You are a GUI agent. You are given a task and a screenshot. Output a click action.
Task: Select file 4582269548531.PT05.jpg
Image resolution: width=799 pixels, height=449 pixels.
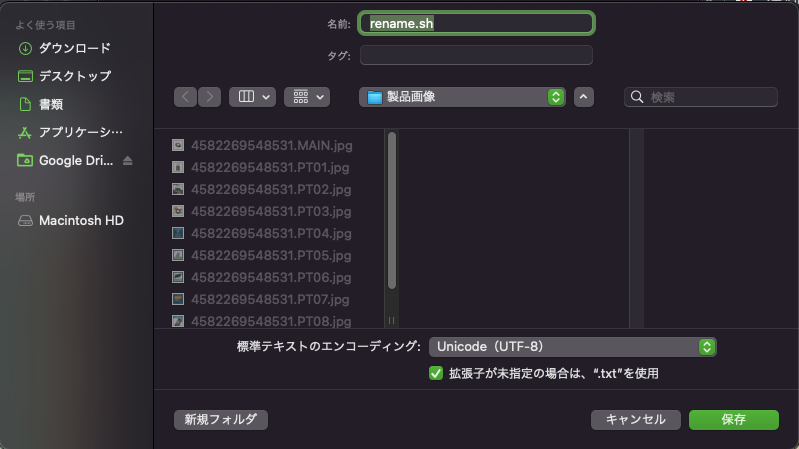pos(271,255)
